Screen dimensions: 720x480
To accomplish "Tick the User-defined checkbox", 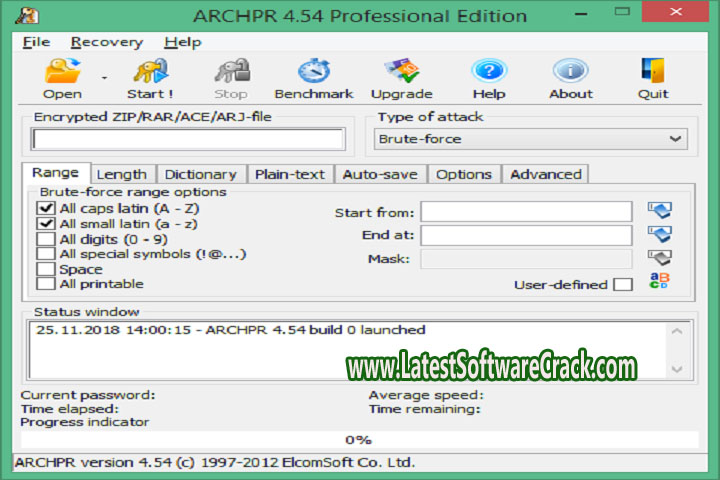I will pos(622,285).
